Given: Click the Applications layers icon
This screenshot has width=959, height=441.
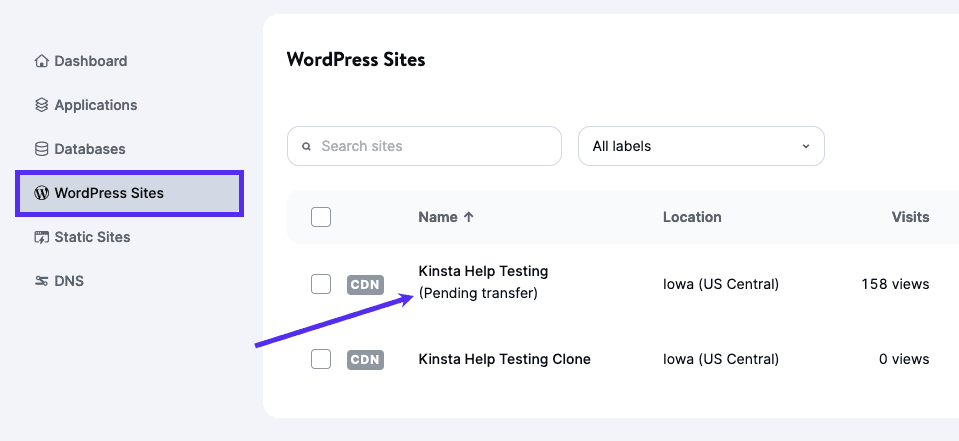Looking at the screenshot, I should [x=41, y=105].
